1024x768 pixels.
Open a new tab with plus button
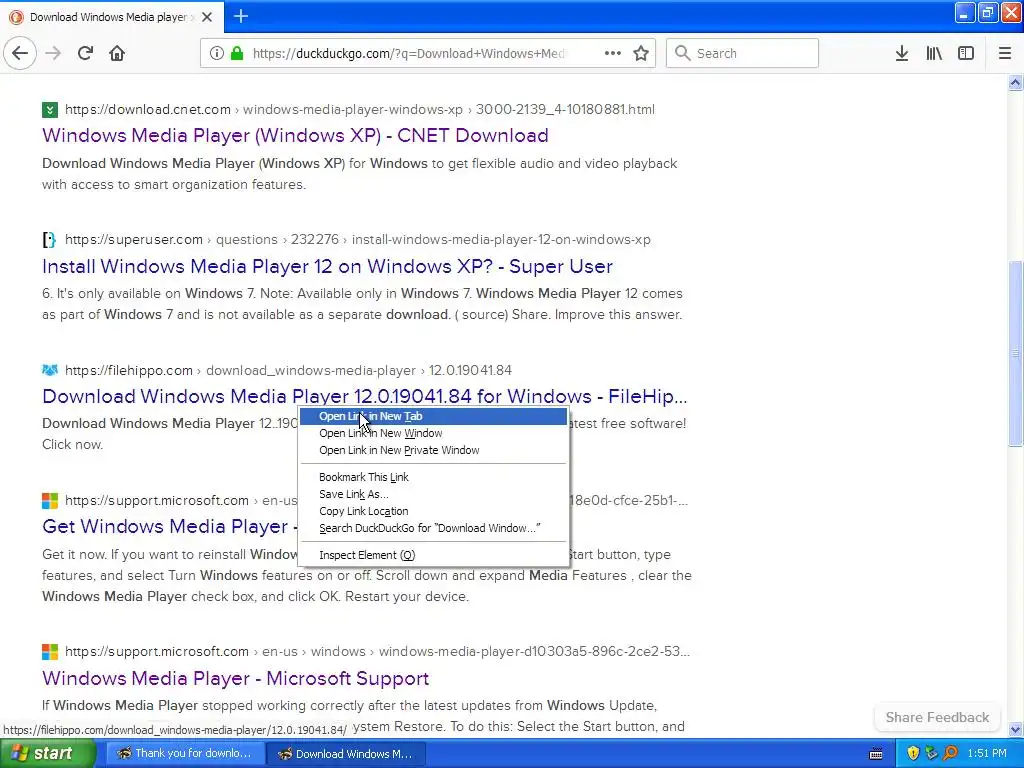[241, 16]
